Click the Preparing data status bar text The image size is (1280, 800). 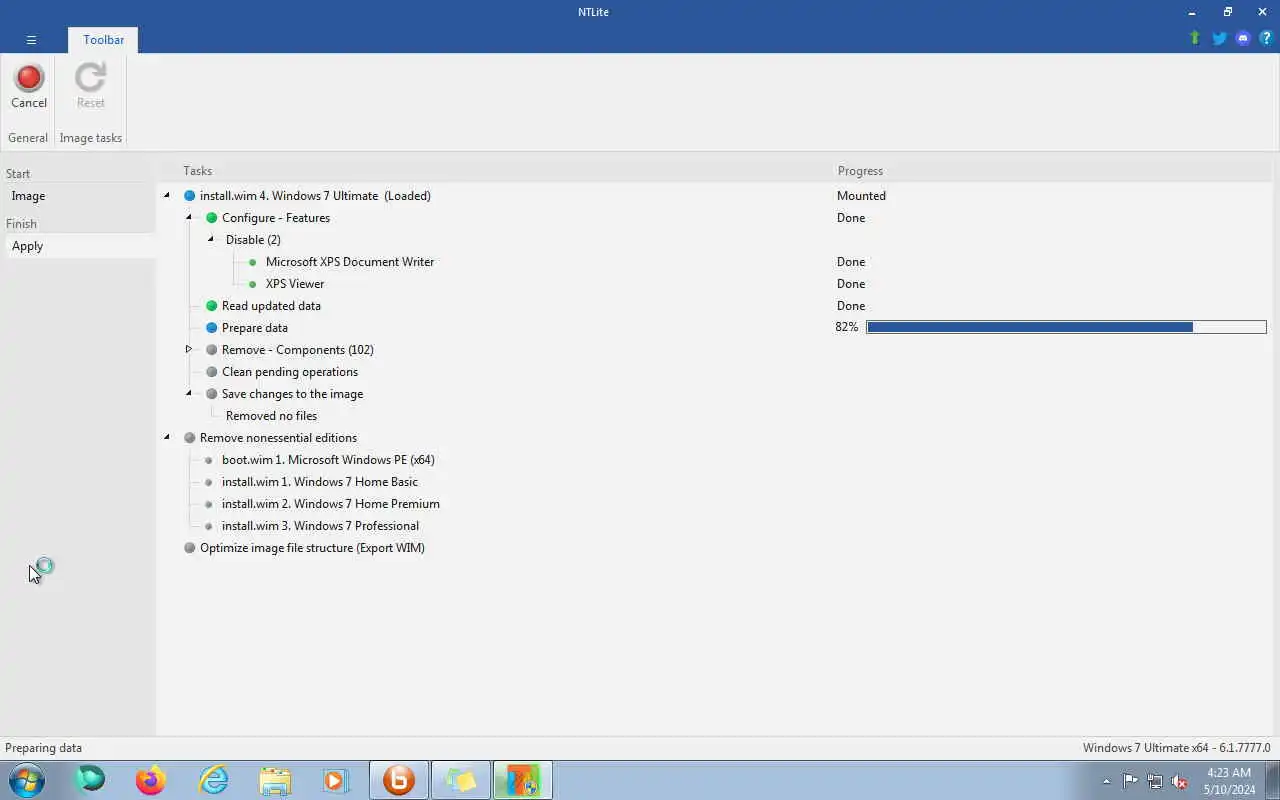44,748
